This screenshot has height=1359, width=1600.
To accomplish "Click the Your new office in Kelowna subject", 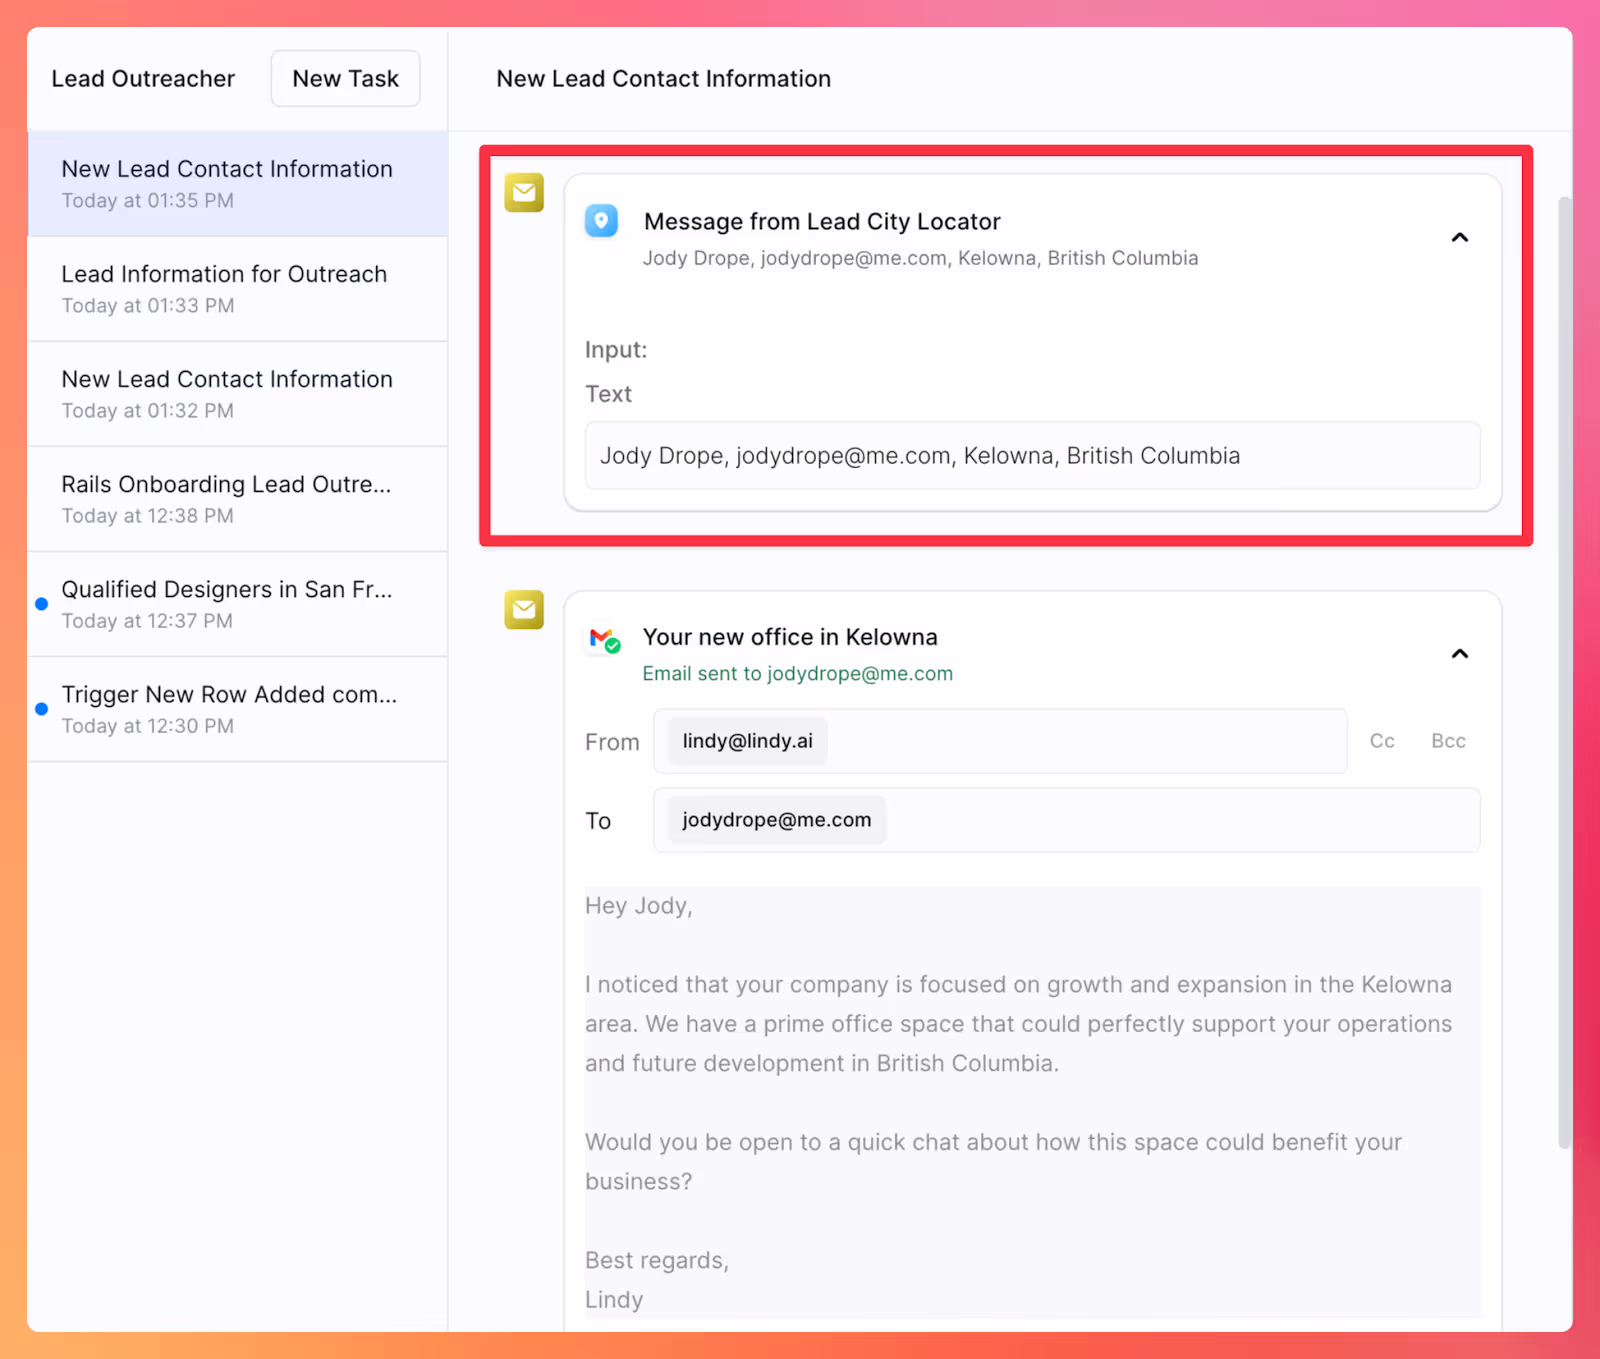I will (x=790, y=637).
